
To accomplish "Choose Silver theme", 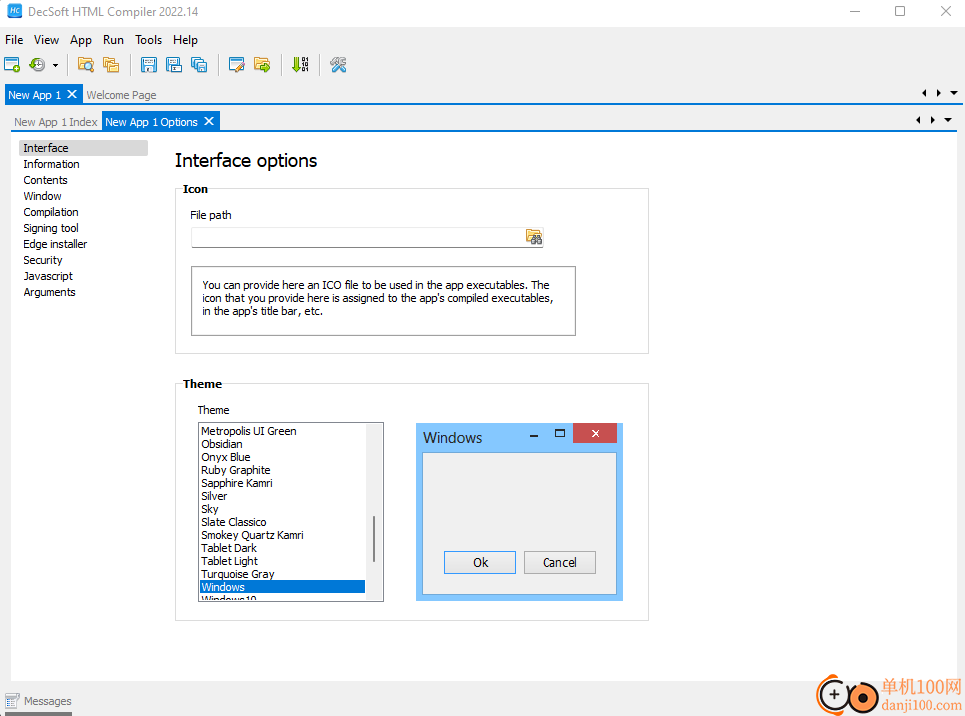I will (x=282, y=496).
